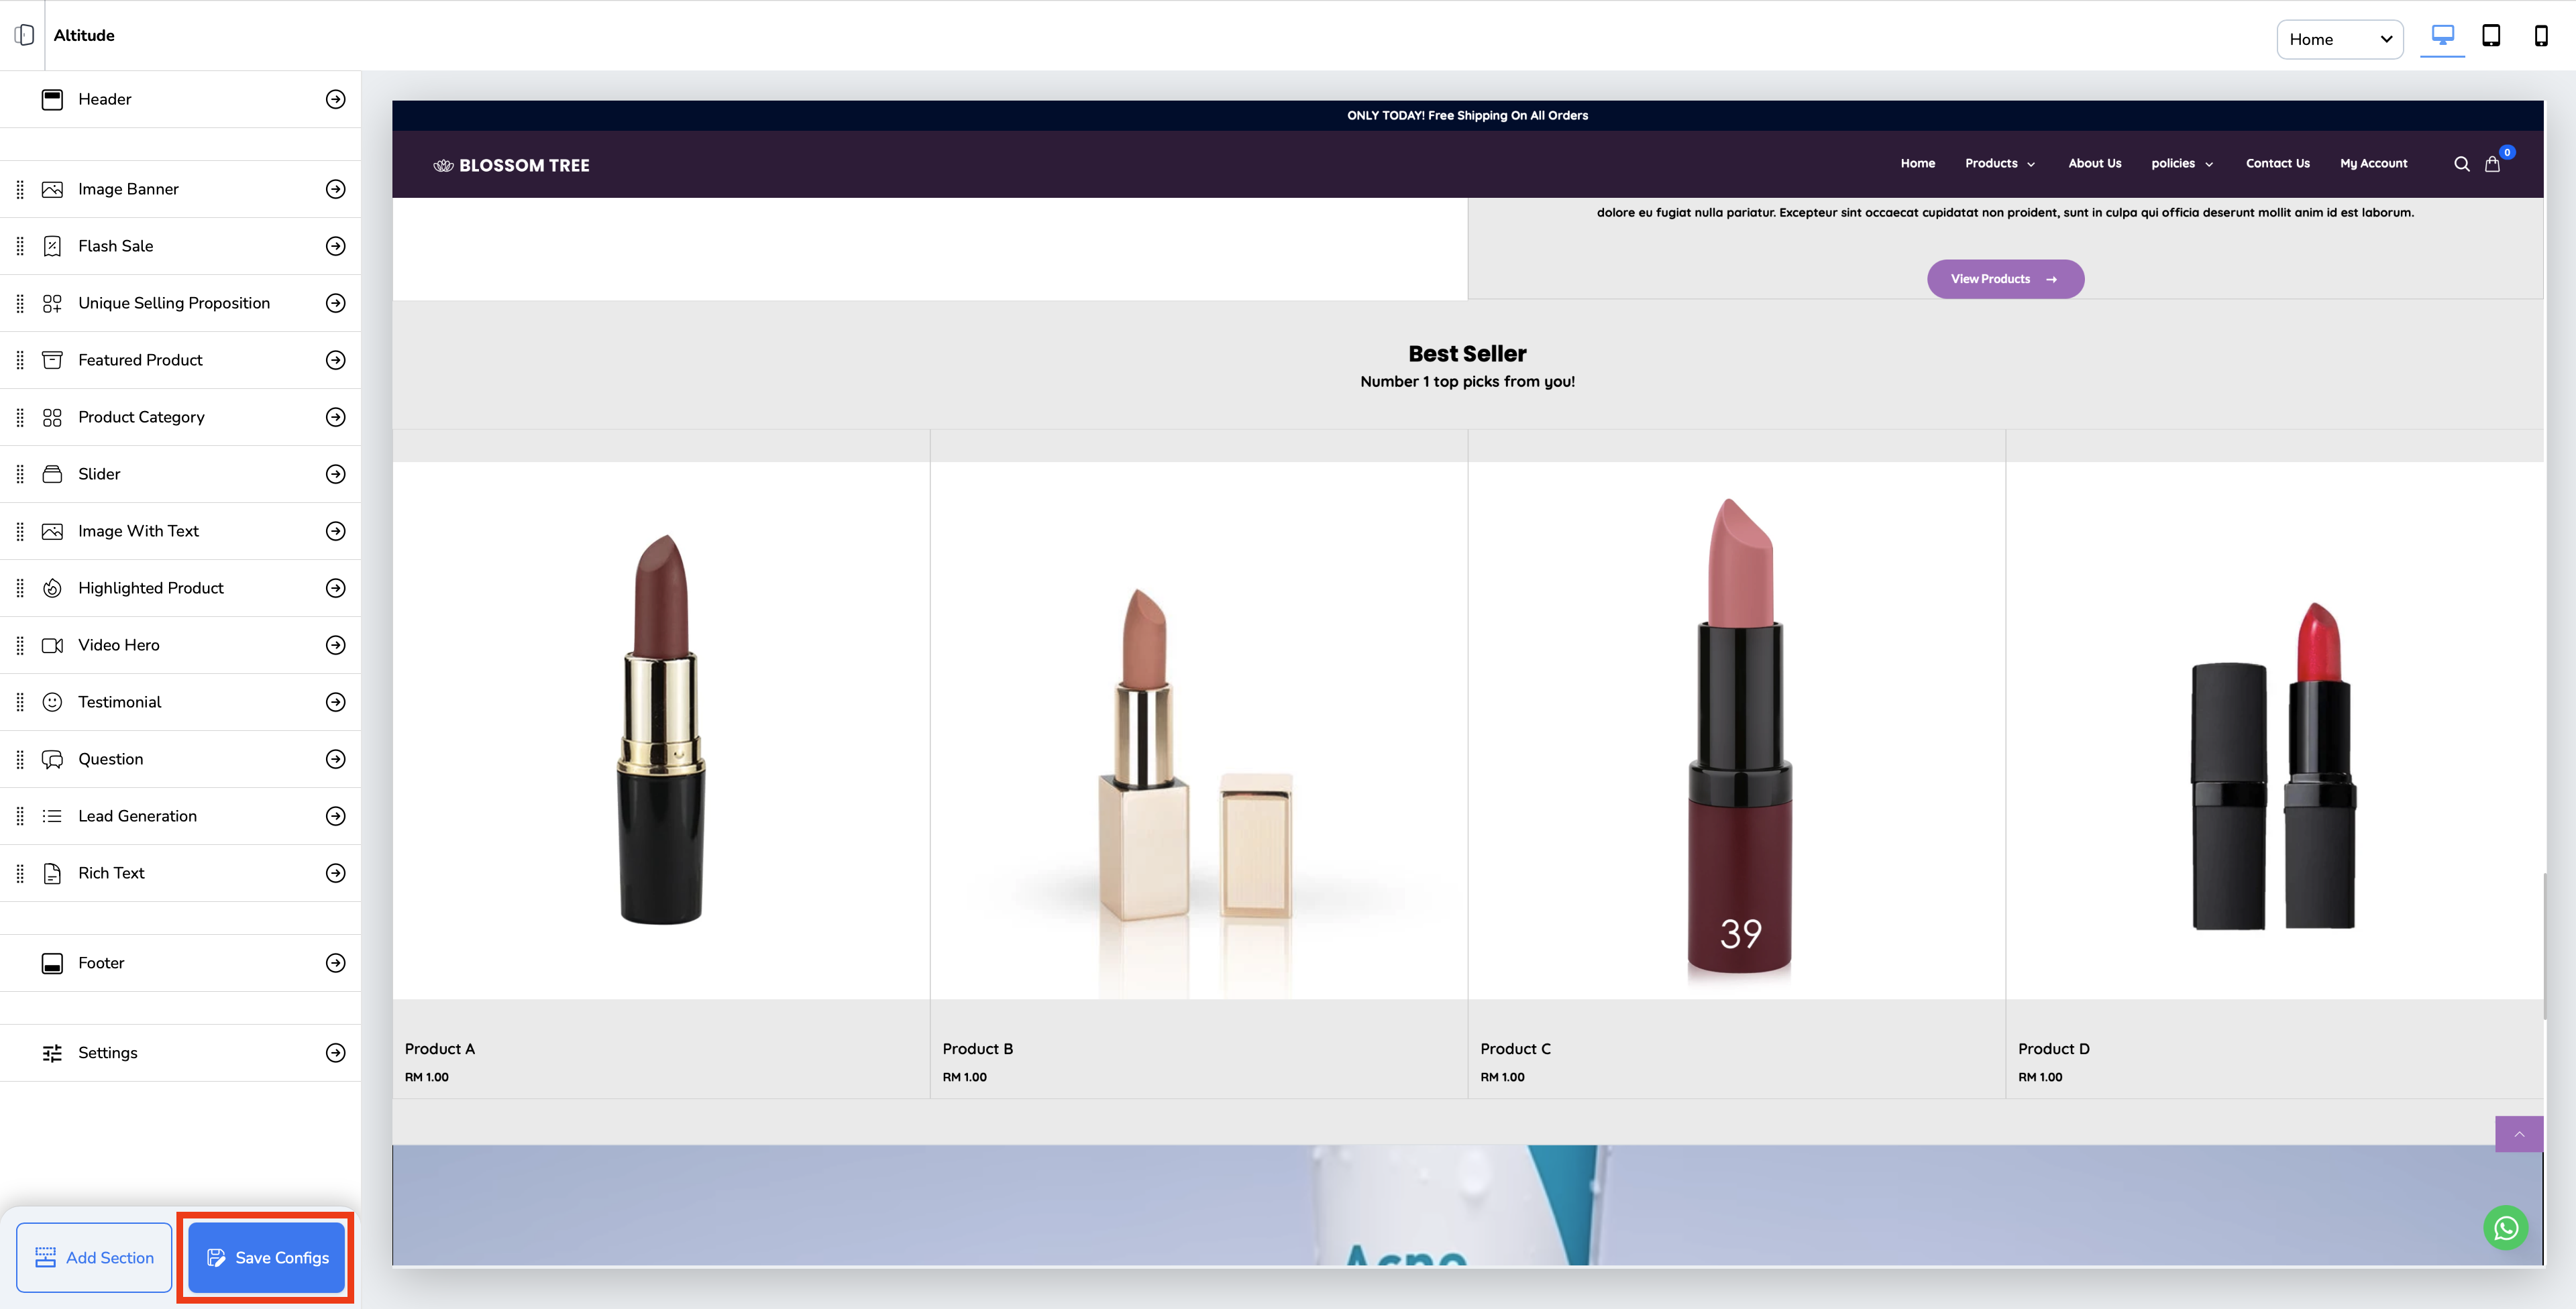Viewport: 2576px width, 1309px height.
Task: Click drag handle beside Flash Sale
Action: (x=20, y=246)
